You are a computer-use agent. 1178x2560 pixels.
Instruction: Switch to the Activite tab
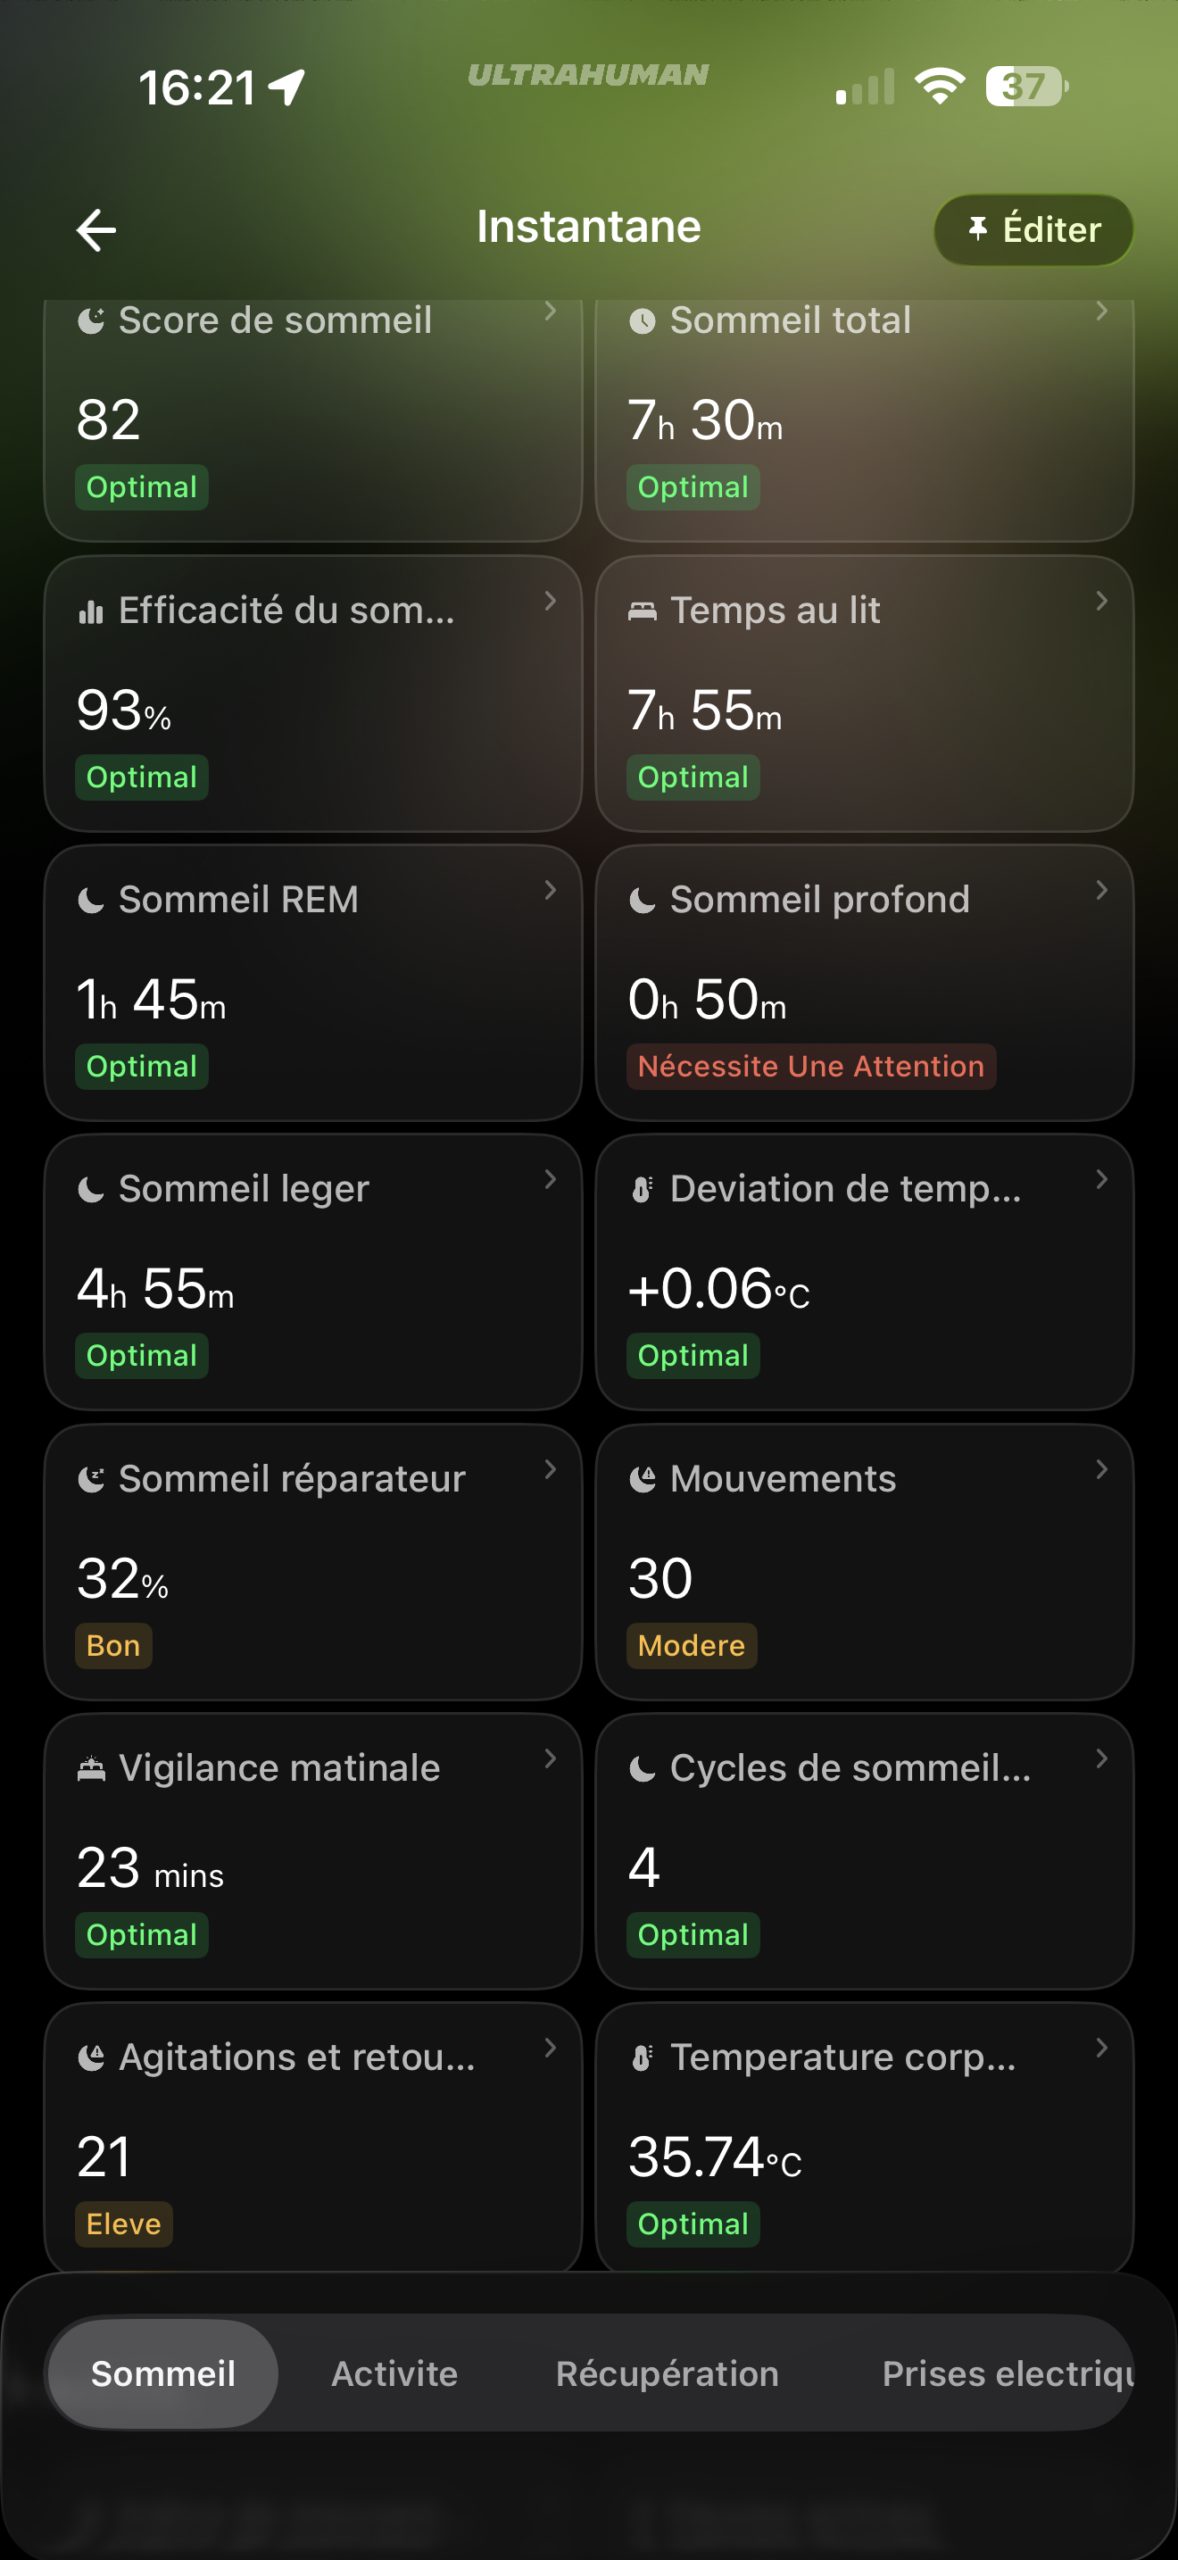(395, 2373)
